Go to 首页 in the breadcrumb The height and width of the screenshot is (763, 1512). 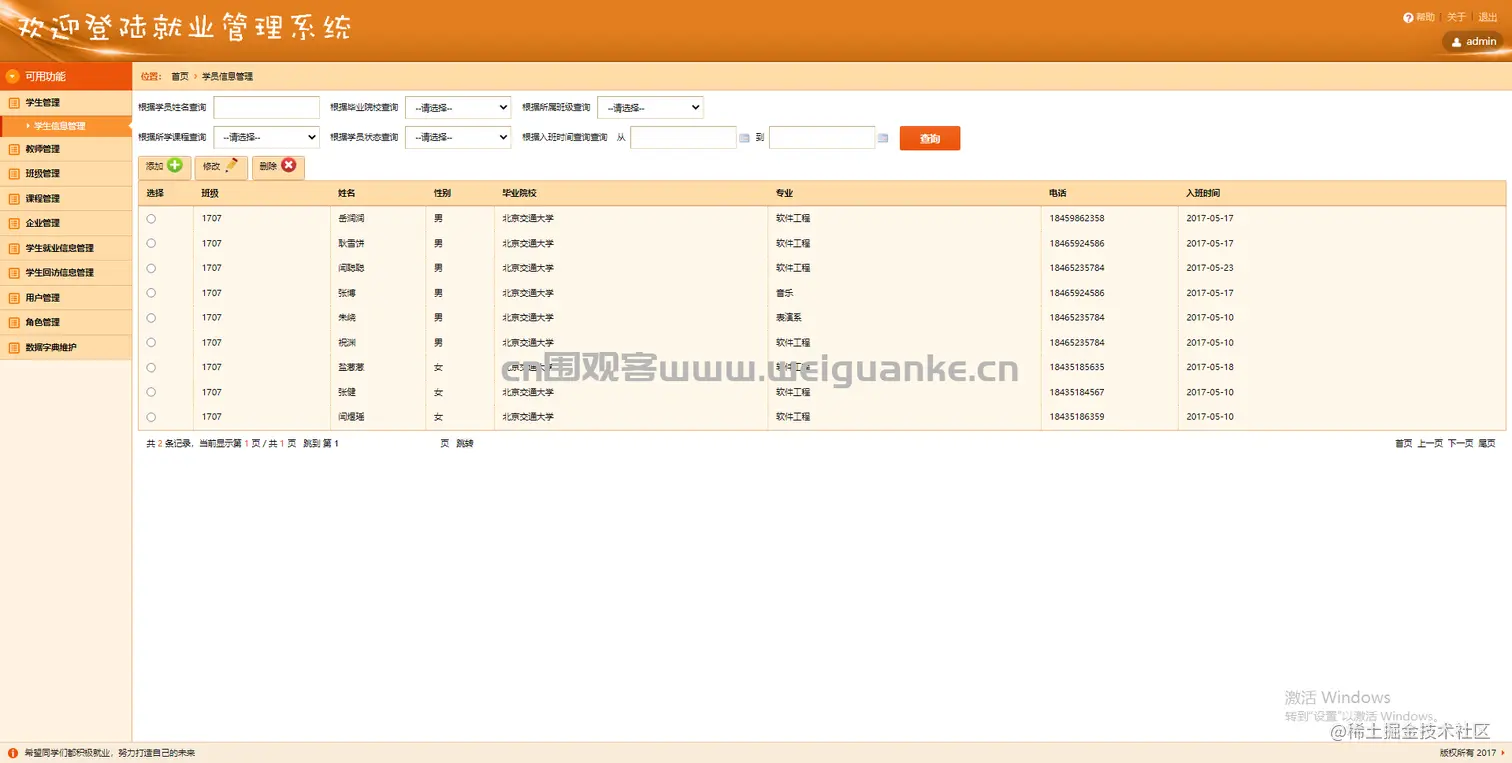click(x=179, y=76)
